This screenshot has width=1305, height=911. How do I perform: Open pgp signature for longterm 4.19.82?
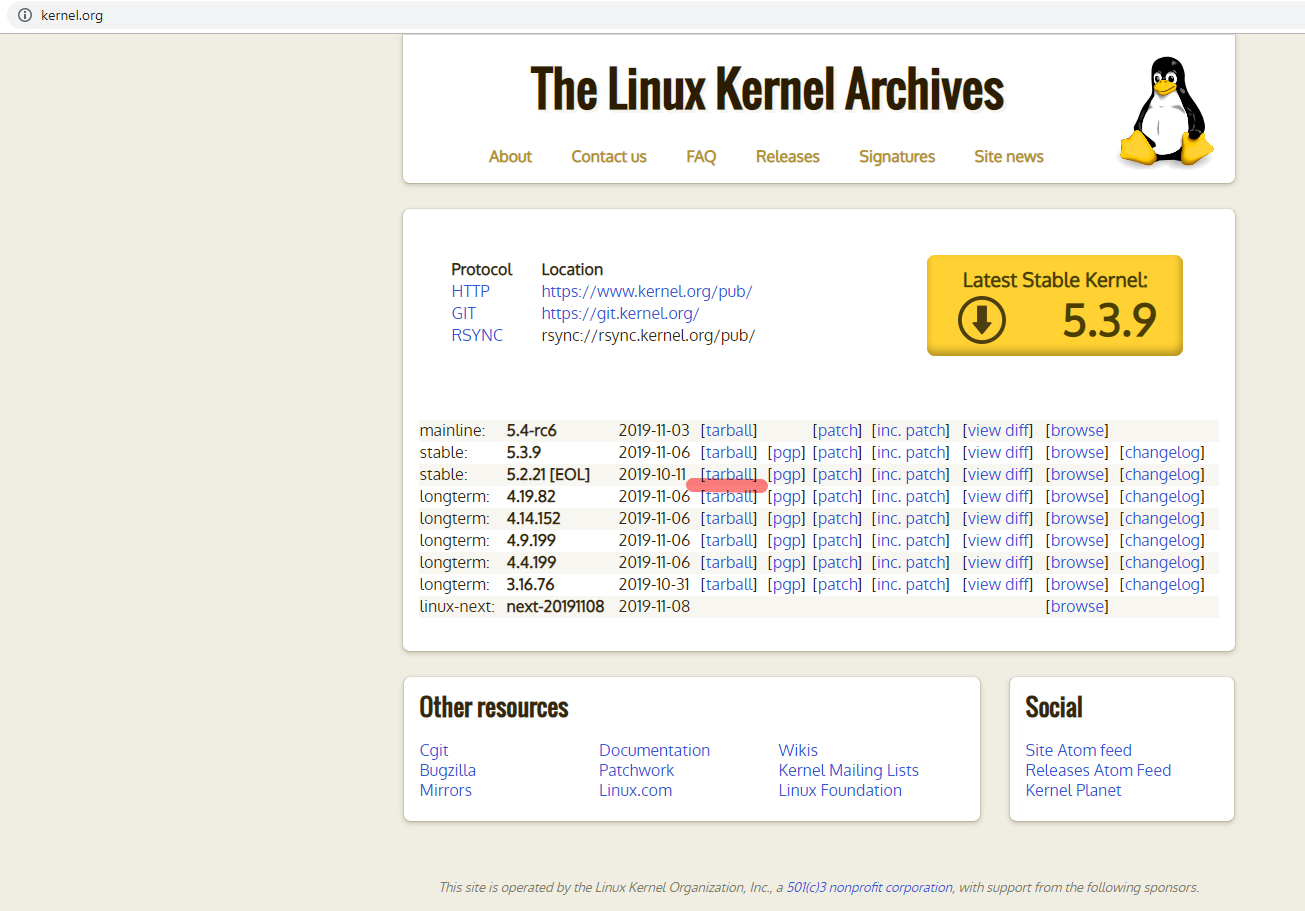point(787,496)
